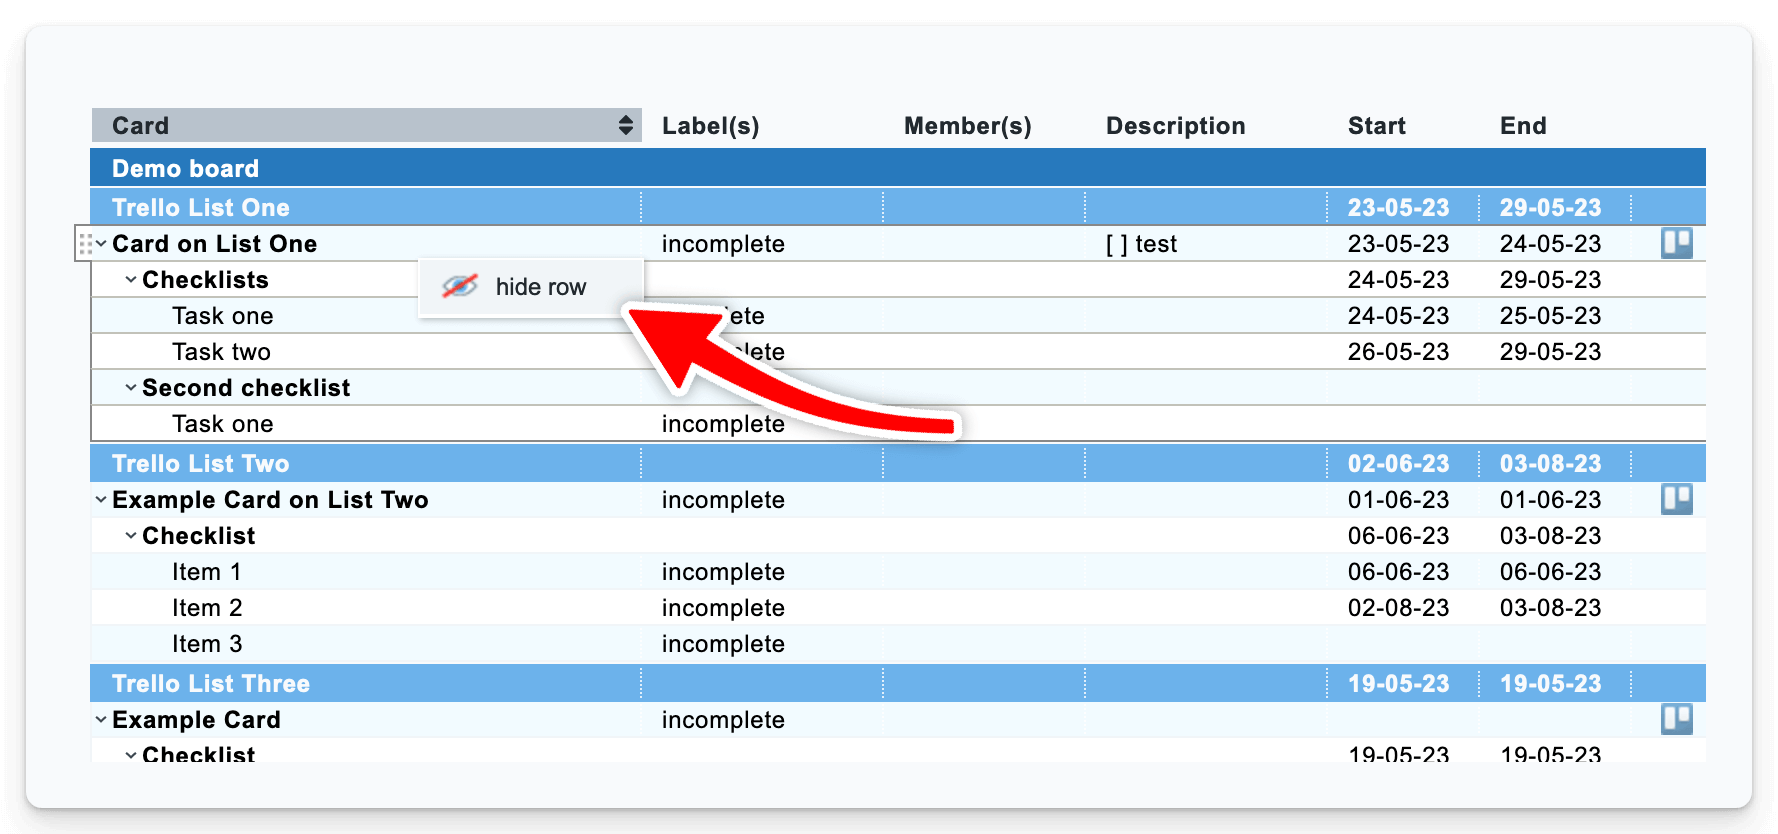Click Trello List Two end date 03-08-23
The width and height of the screenshot is (1778, 834).
[x=1550, y=464]
